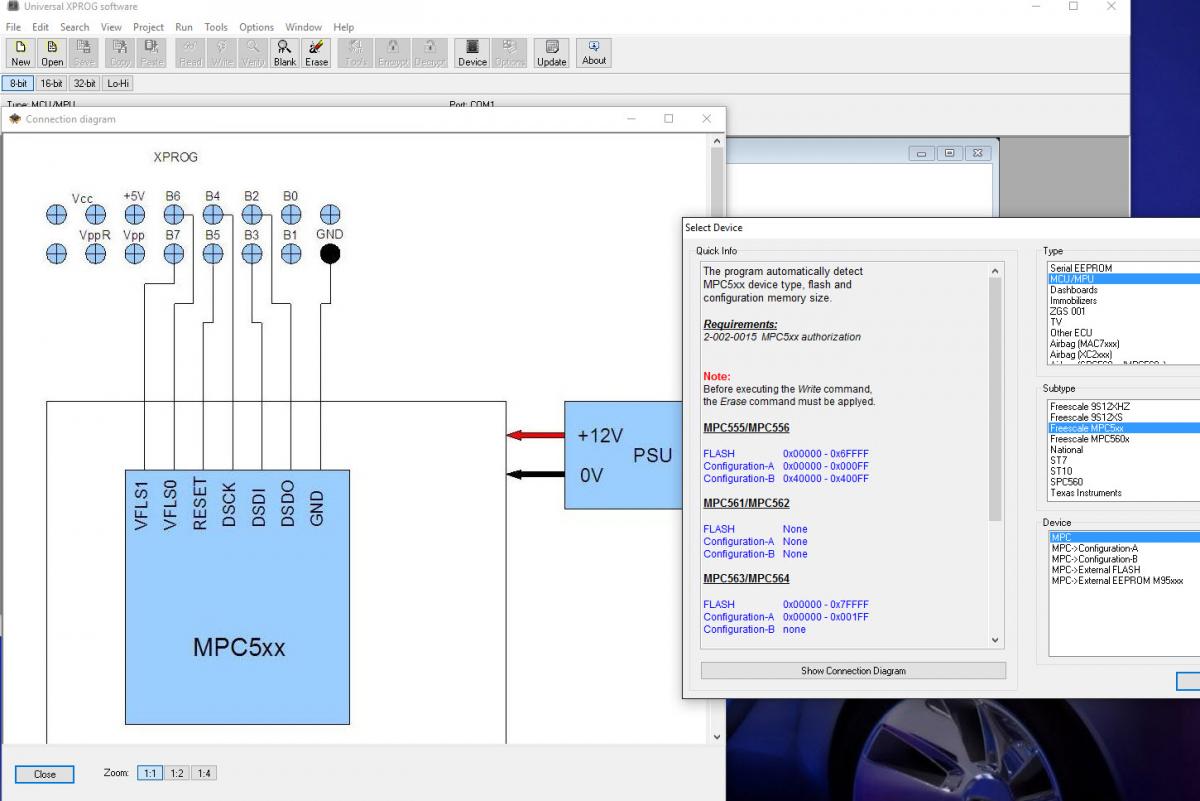1200x801 pixels.
Task: Open the Device selection toolbar icon
Action: 472,53
